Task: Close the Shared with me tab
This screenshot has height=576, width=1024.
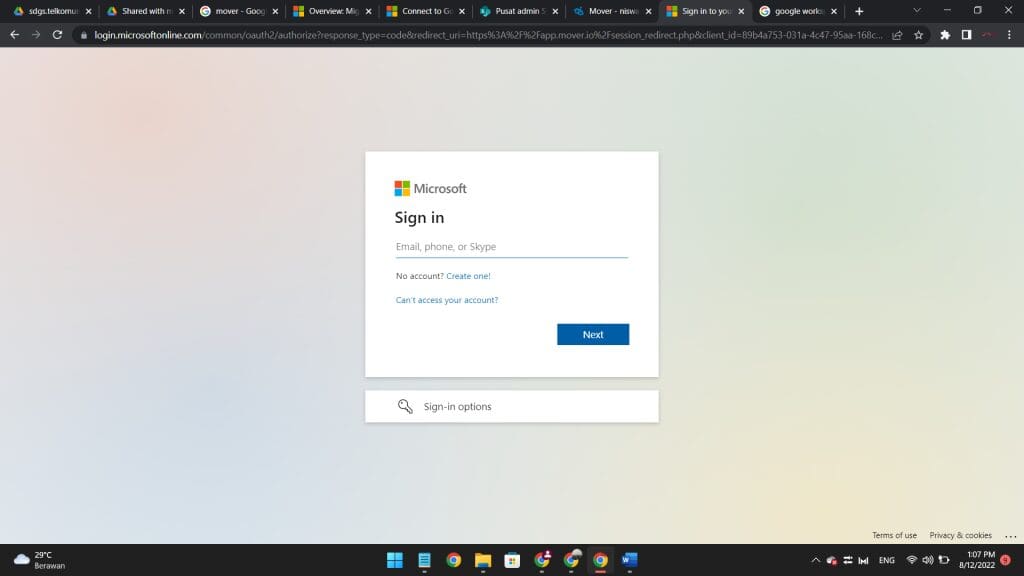Action: tap(182, 11)
